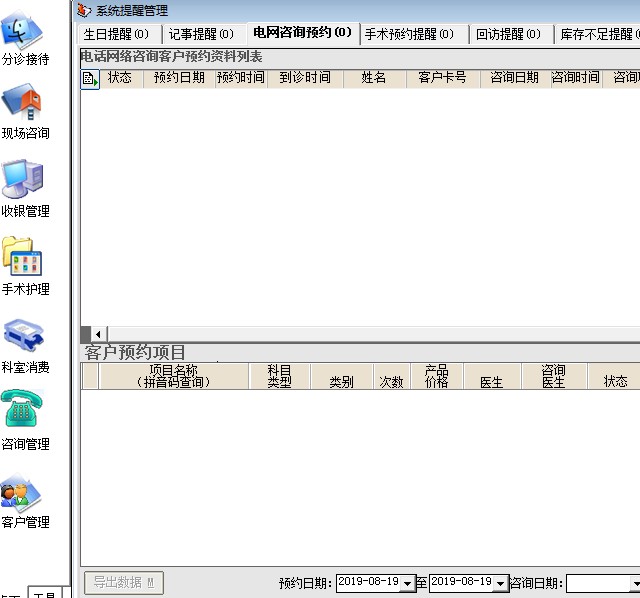
Task: Open the 收银管理 module icon
Action: [22, 179]
